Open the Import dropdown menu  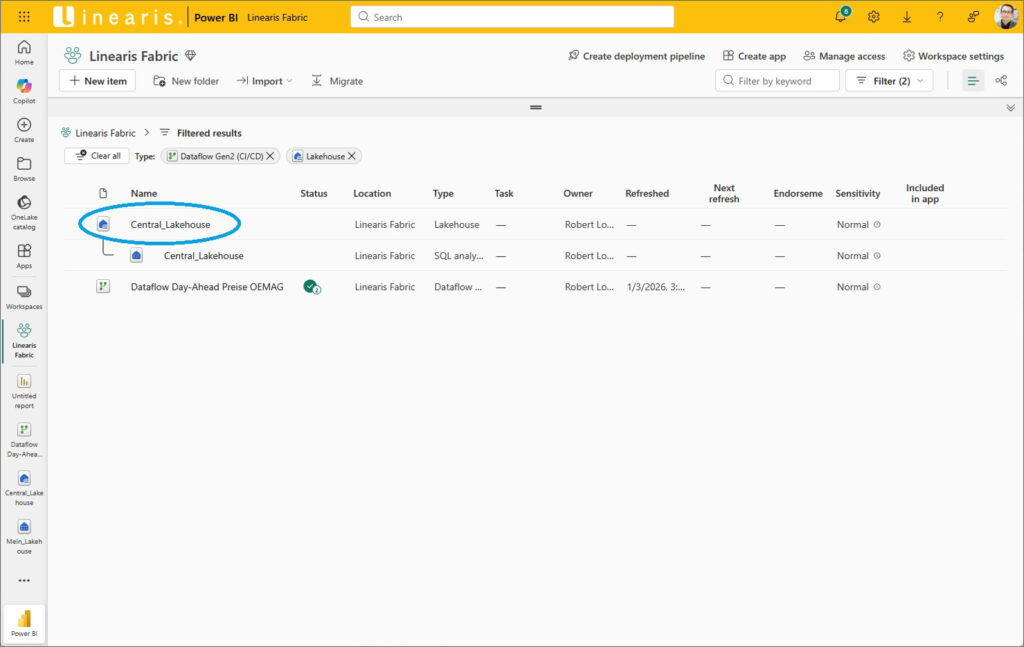(x=265, y=81)
